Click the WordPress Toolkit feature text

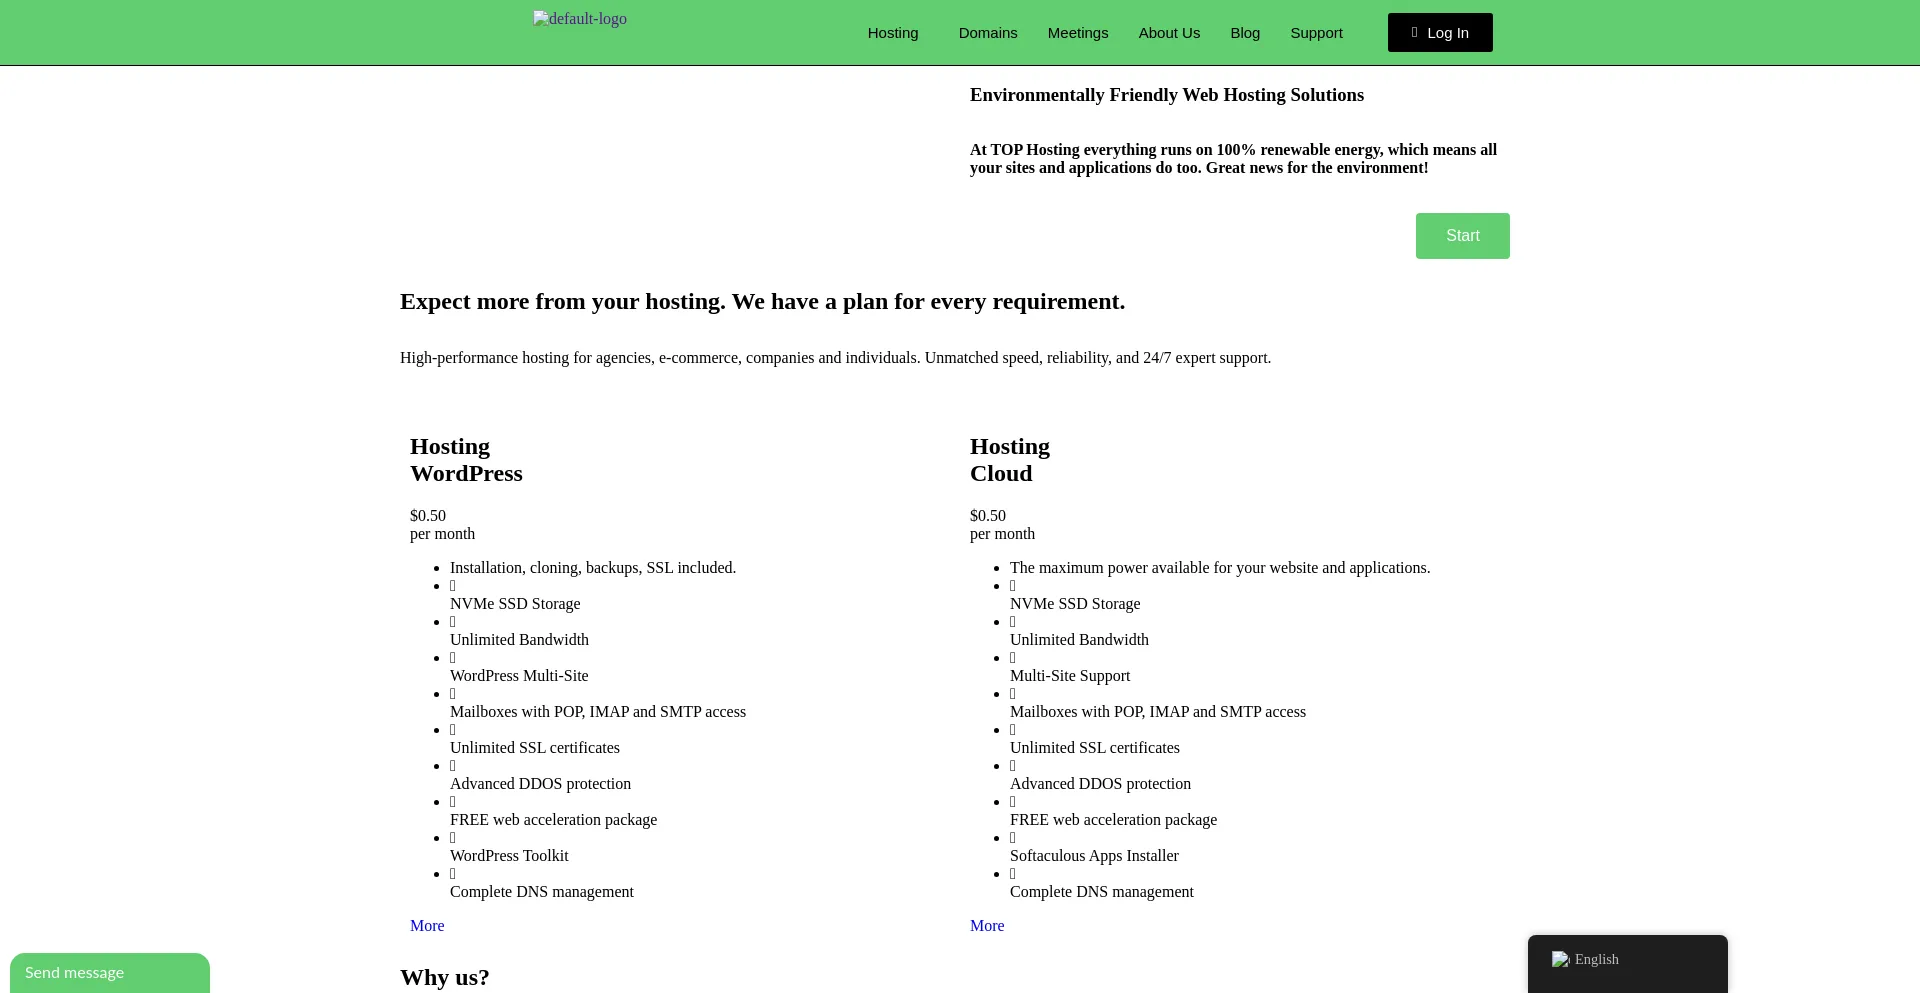(509, 856)
